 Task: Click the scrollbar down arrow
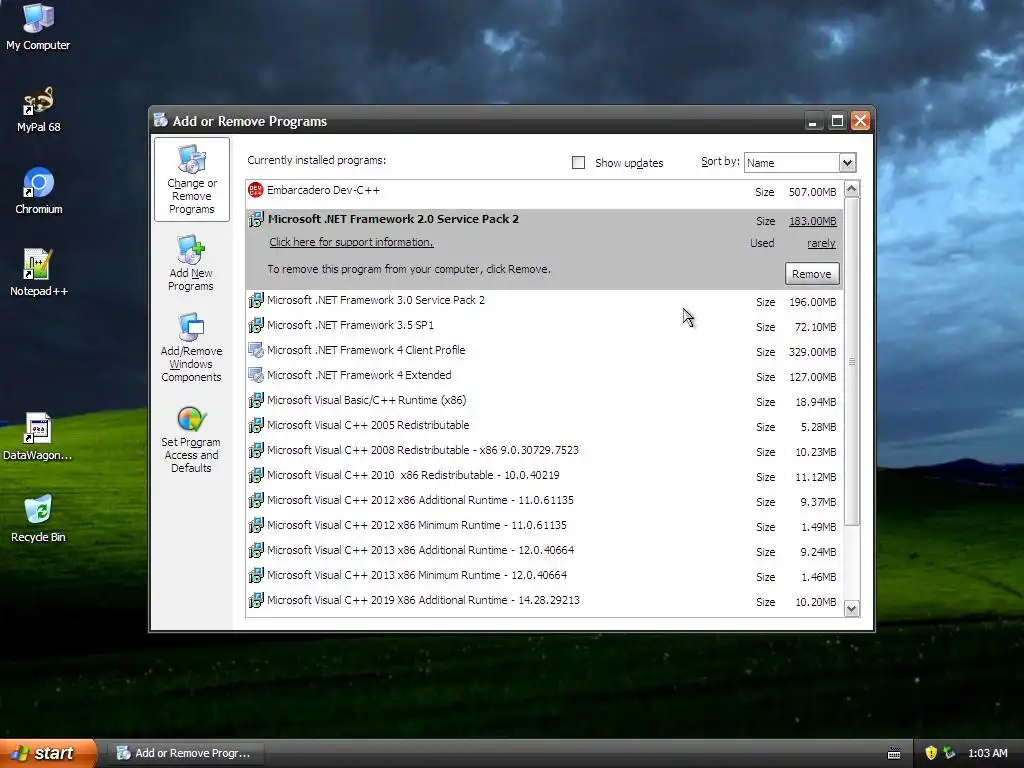pos(851,609)
